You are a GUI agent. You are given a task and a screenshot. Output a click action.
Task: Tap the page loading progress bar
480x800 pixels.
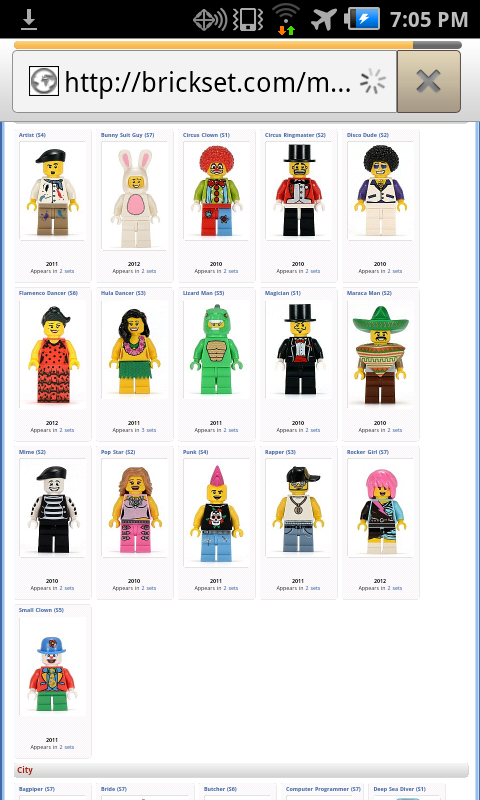tap(238, 45)
